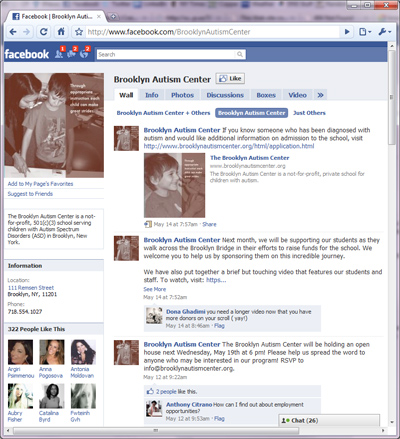Viewport: 400px width, 439px height.
Task: Open the application.html link in first post
Action: (x=229, y=146)
